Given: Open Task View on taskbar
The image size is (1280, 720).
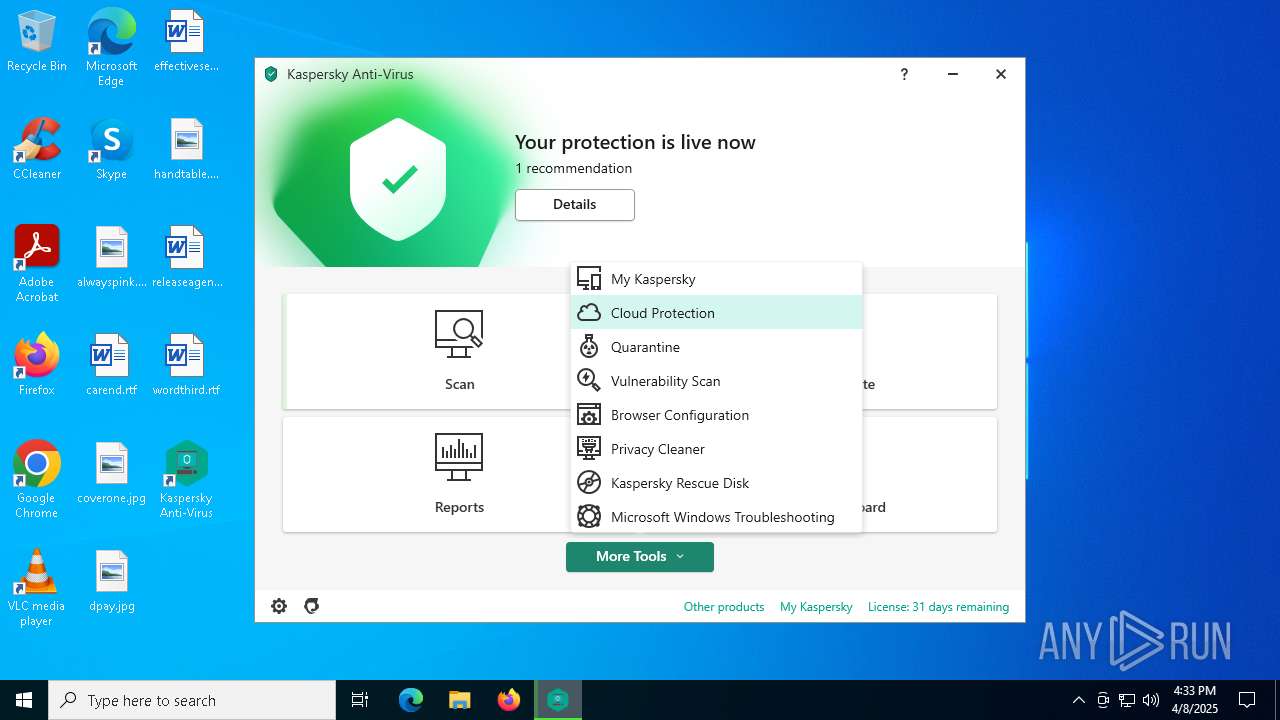Looking at the screenshot, I should pos(360,700).
